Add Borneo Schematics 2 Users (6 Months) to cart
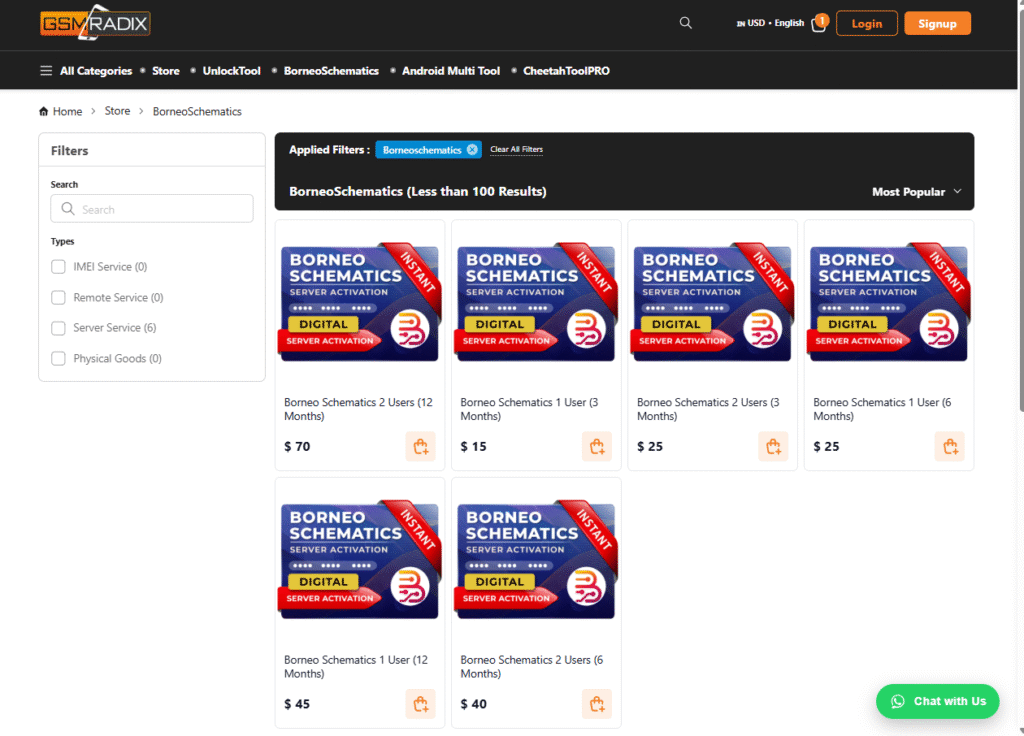The height and width of the screenshot is (736, 1024). pyautogui.click(x=596, y=704)
